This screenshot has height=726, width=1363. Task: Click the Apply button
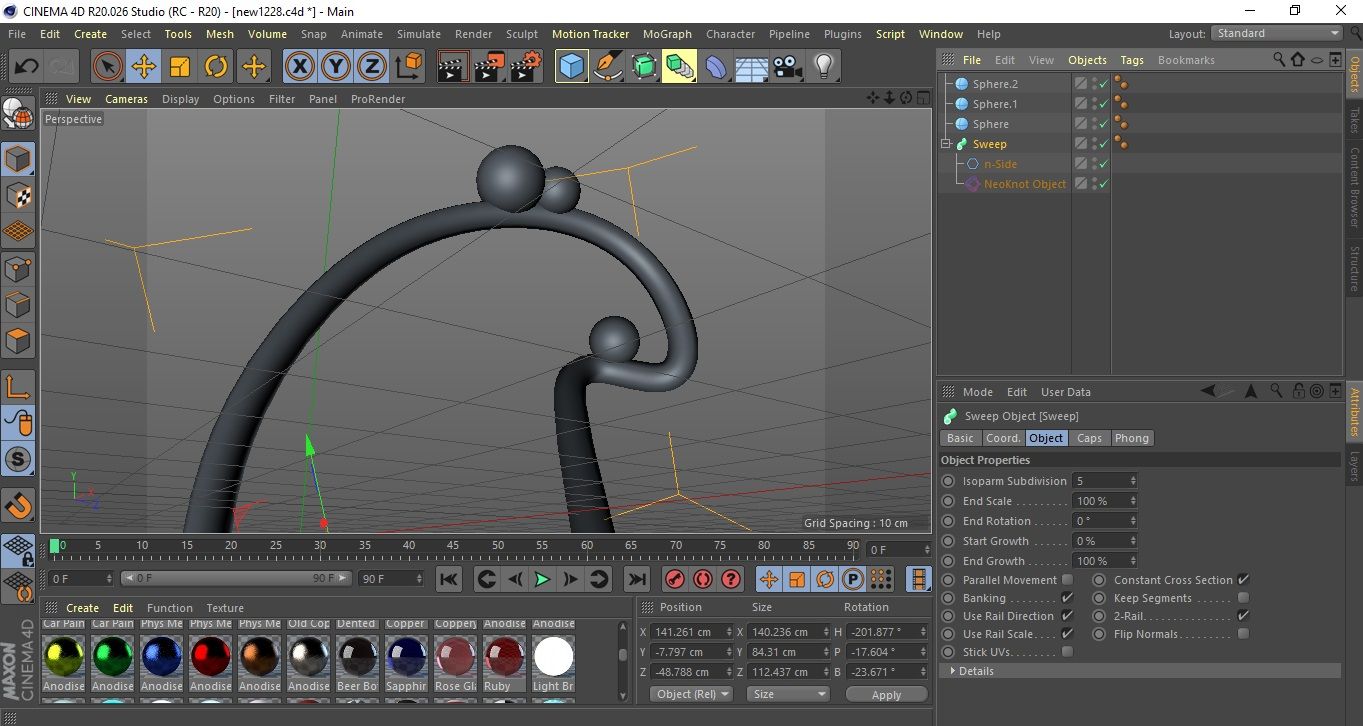pyautogui.click(x=887, y=694)
